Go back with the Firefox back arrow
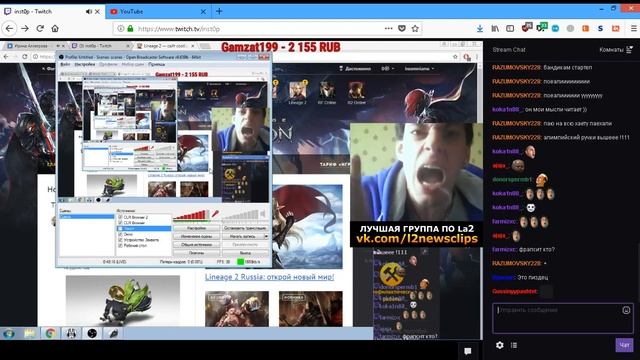Image resolution: width=640 pixels, height=360 pixels. point(9,29)
